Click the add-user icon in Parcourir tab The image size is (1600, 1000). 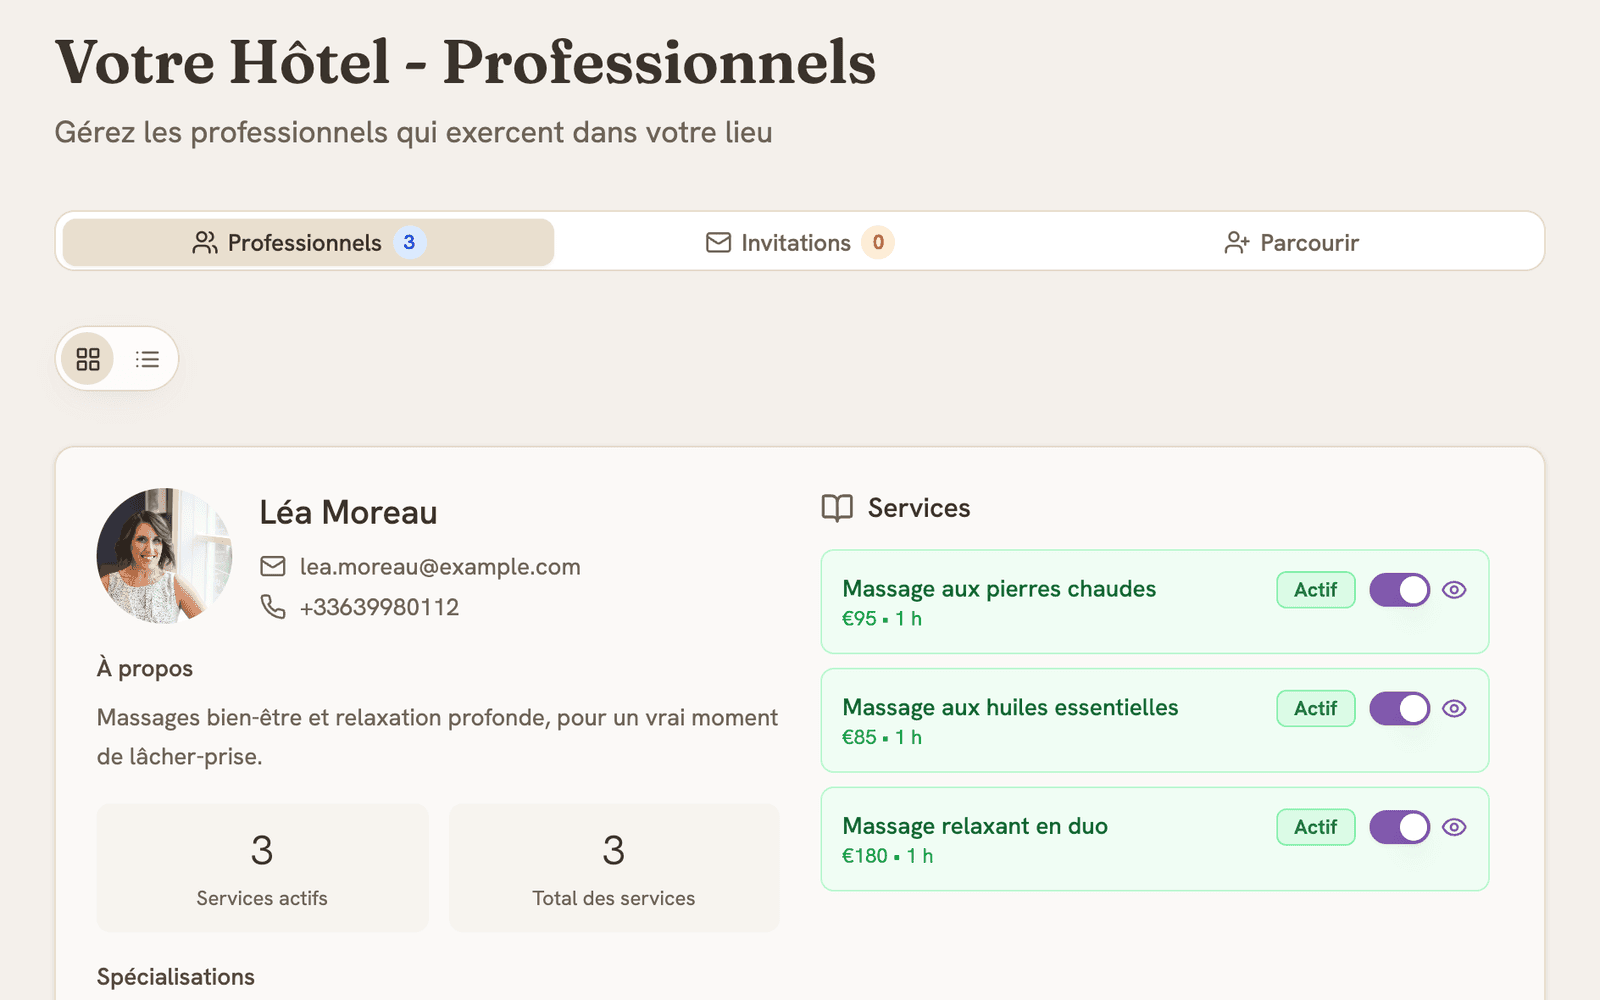1237,242
